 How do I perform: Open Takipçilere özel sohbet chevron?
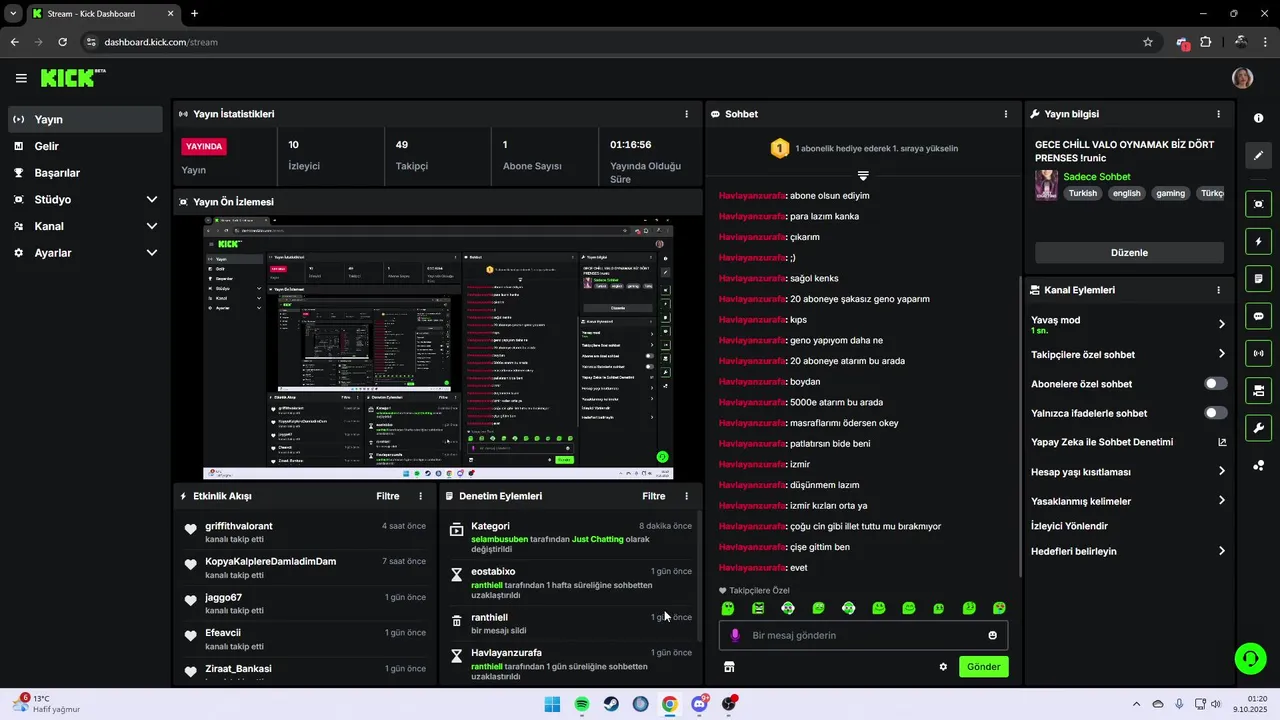tap(1221, 354)
